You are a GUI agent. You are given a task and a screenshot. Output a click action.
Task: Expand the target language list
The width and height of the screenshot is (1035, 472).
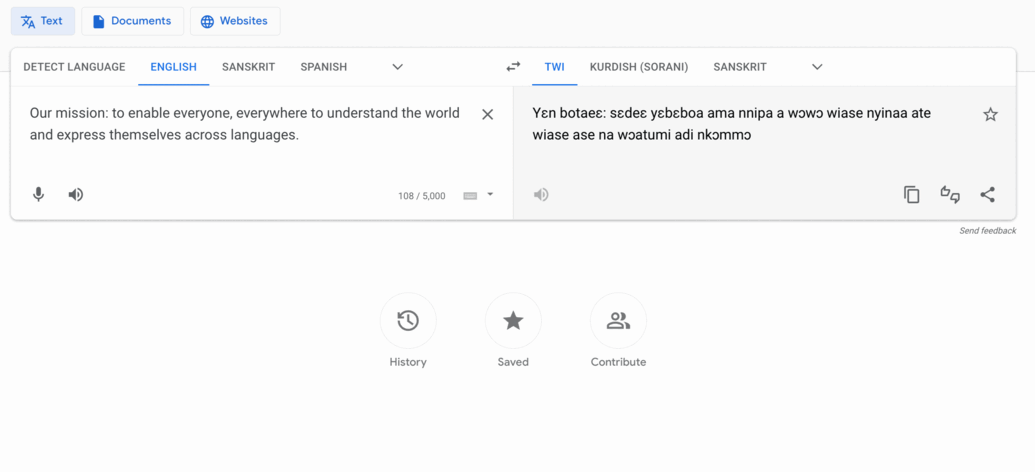817,67
